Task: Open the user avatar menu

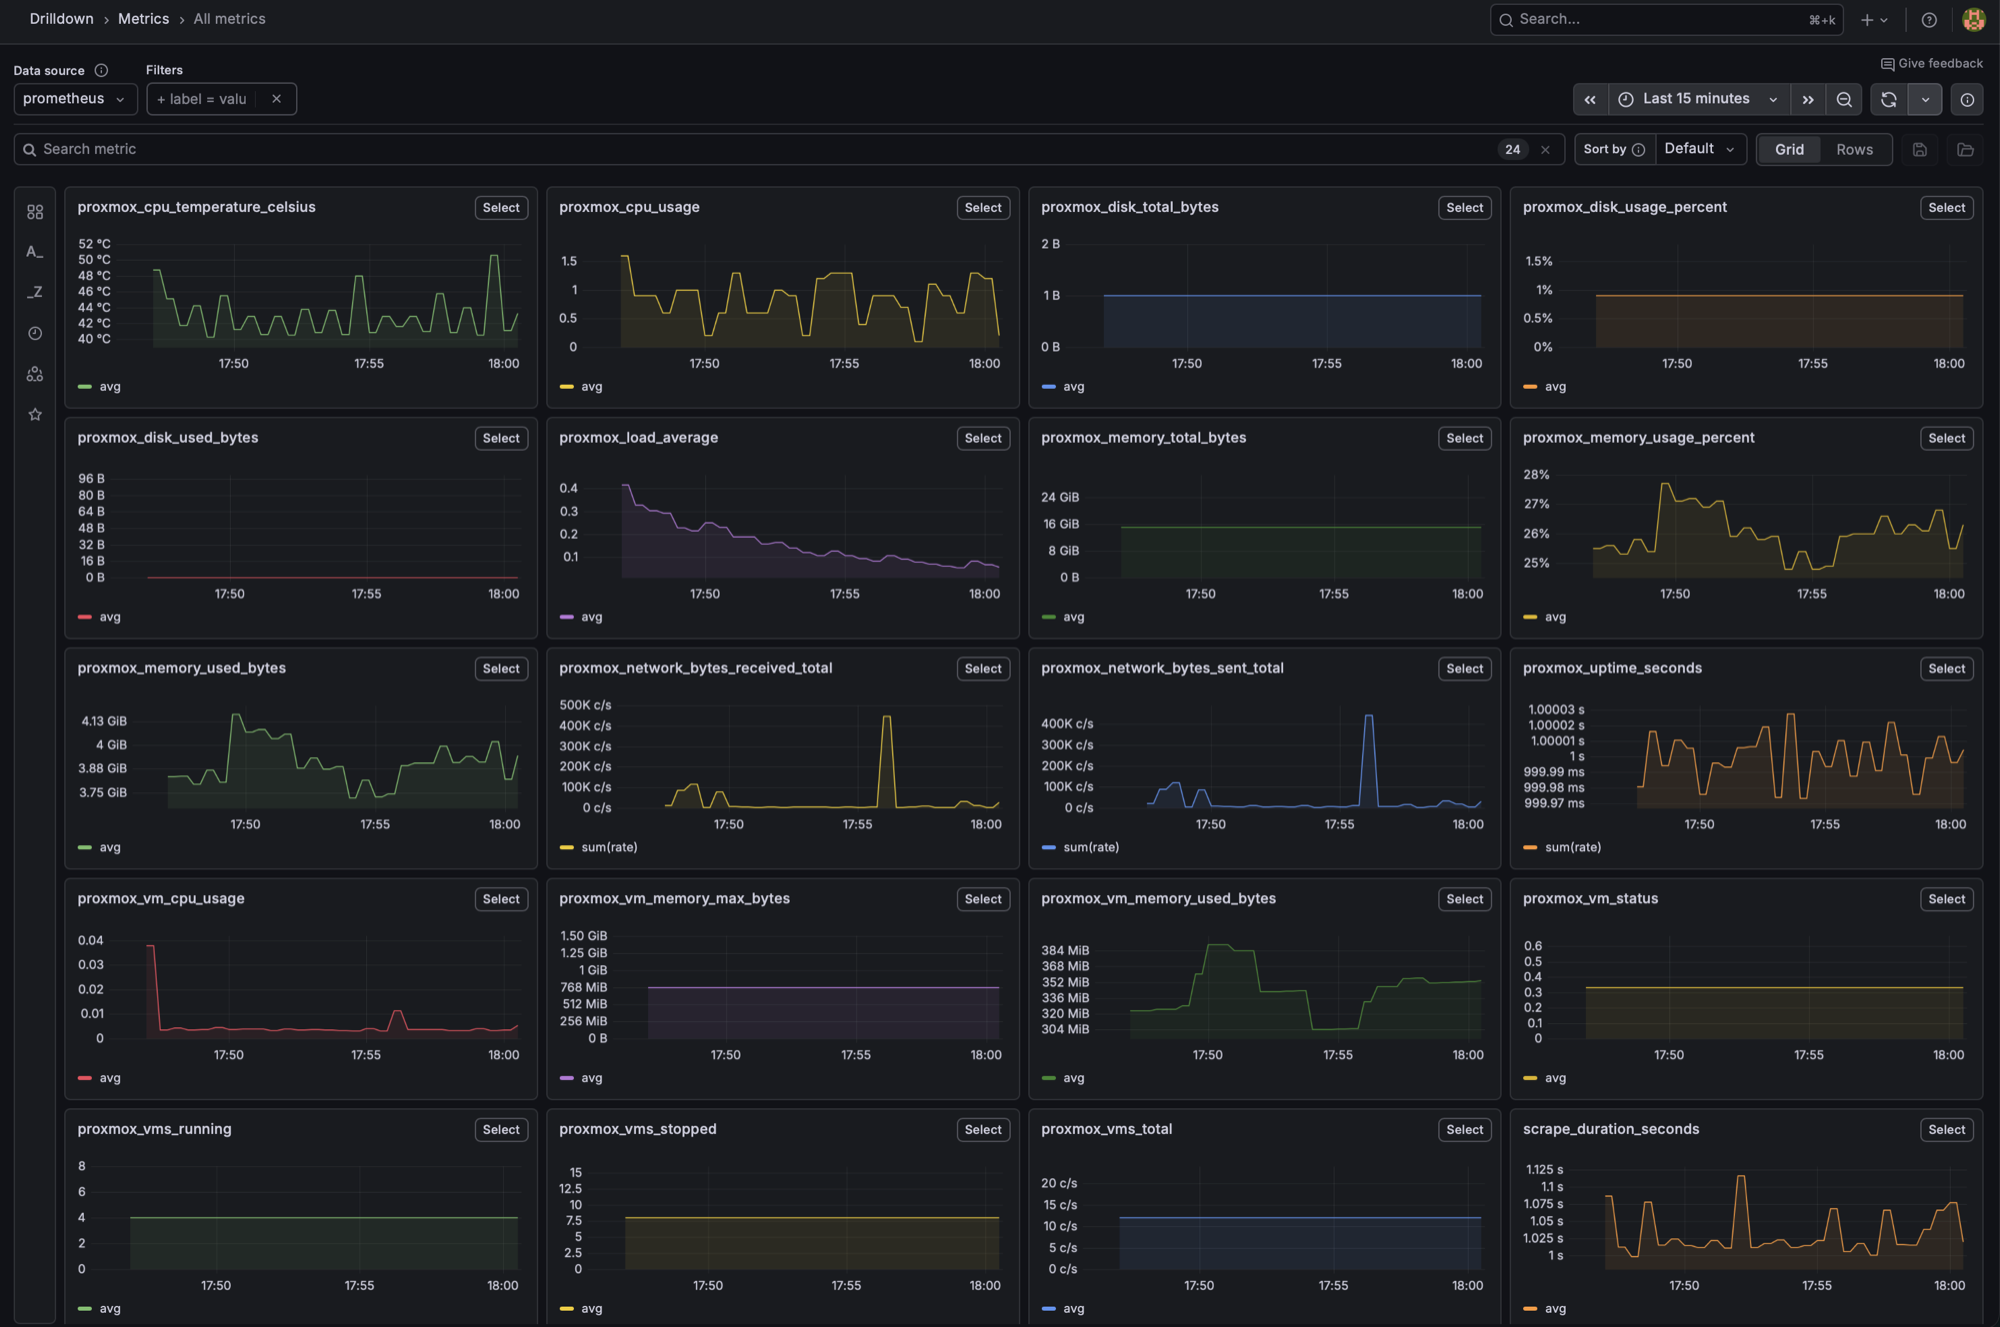Action: tap(1973, 19)
